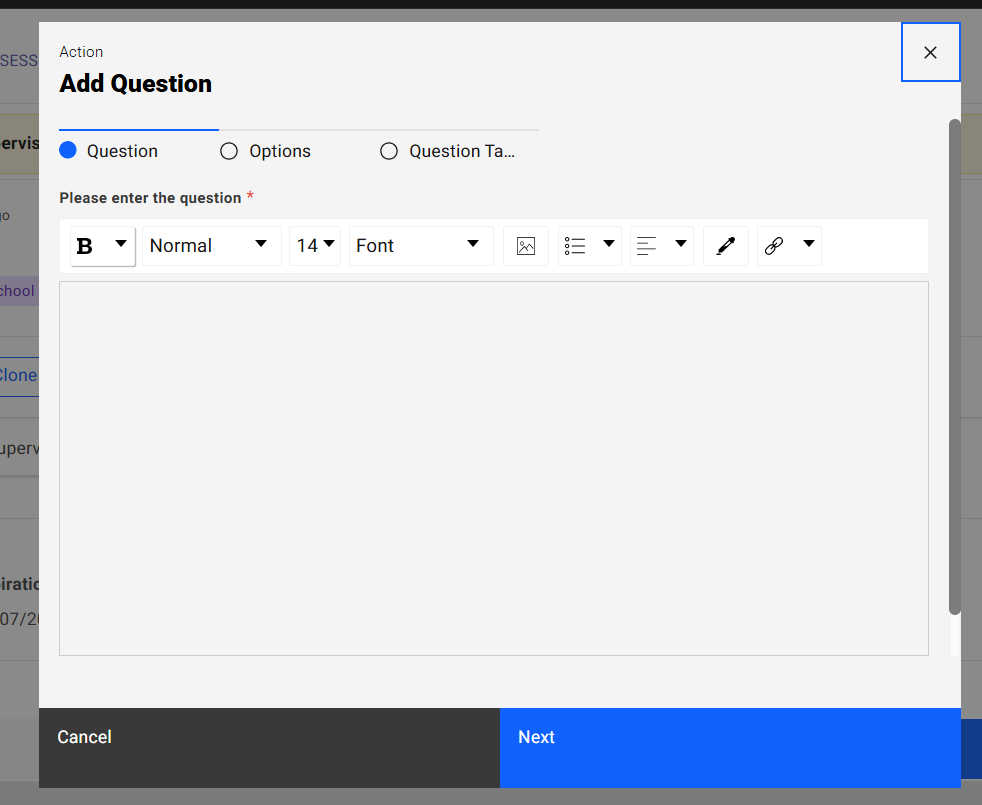Insert an image using the picture icon

pyautogui.click(x=526, y=246)
